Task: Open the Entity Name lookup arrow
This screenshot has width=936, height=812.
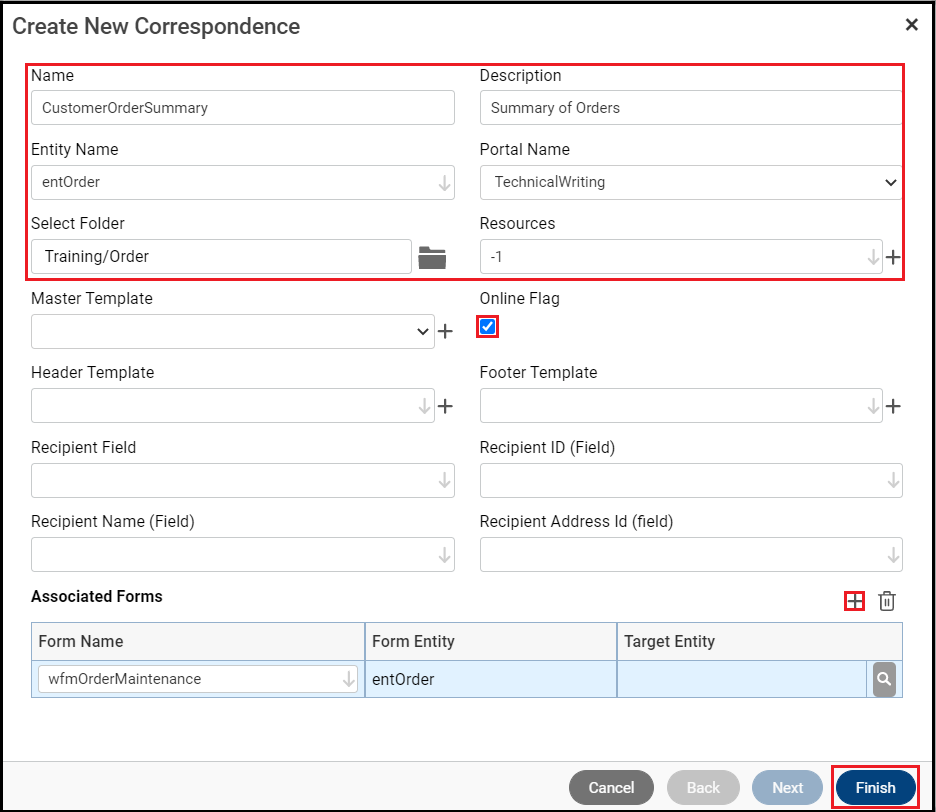Action: click(x=444, y=183)
